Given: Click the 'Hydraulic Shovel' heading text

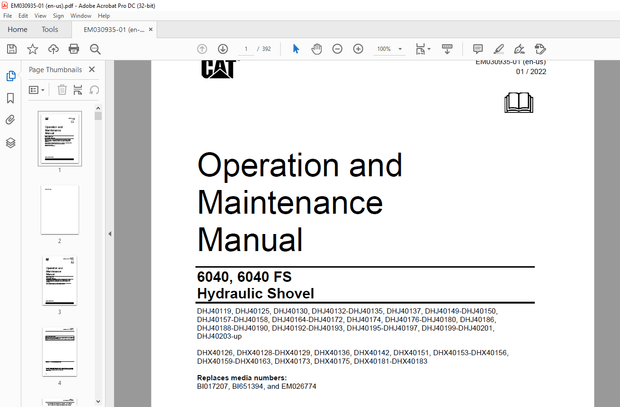Looking at the screenshot, I should pyautogui.click(x=255, y=293).
